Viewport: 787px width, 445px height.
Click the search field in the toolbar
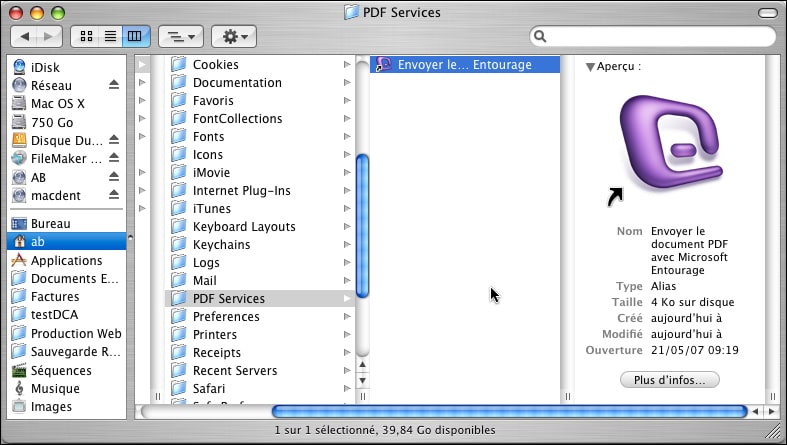(652, 36)
